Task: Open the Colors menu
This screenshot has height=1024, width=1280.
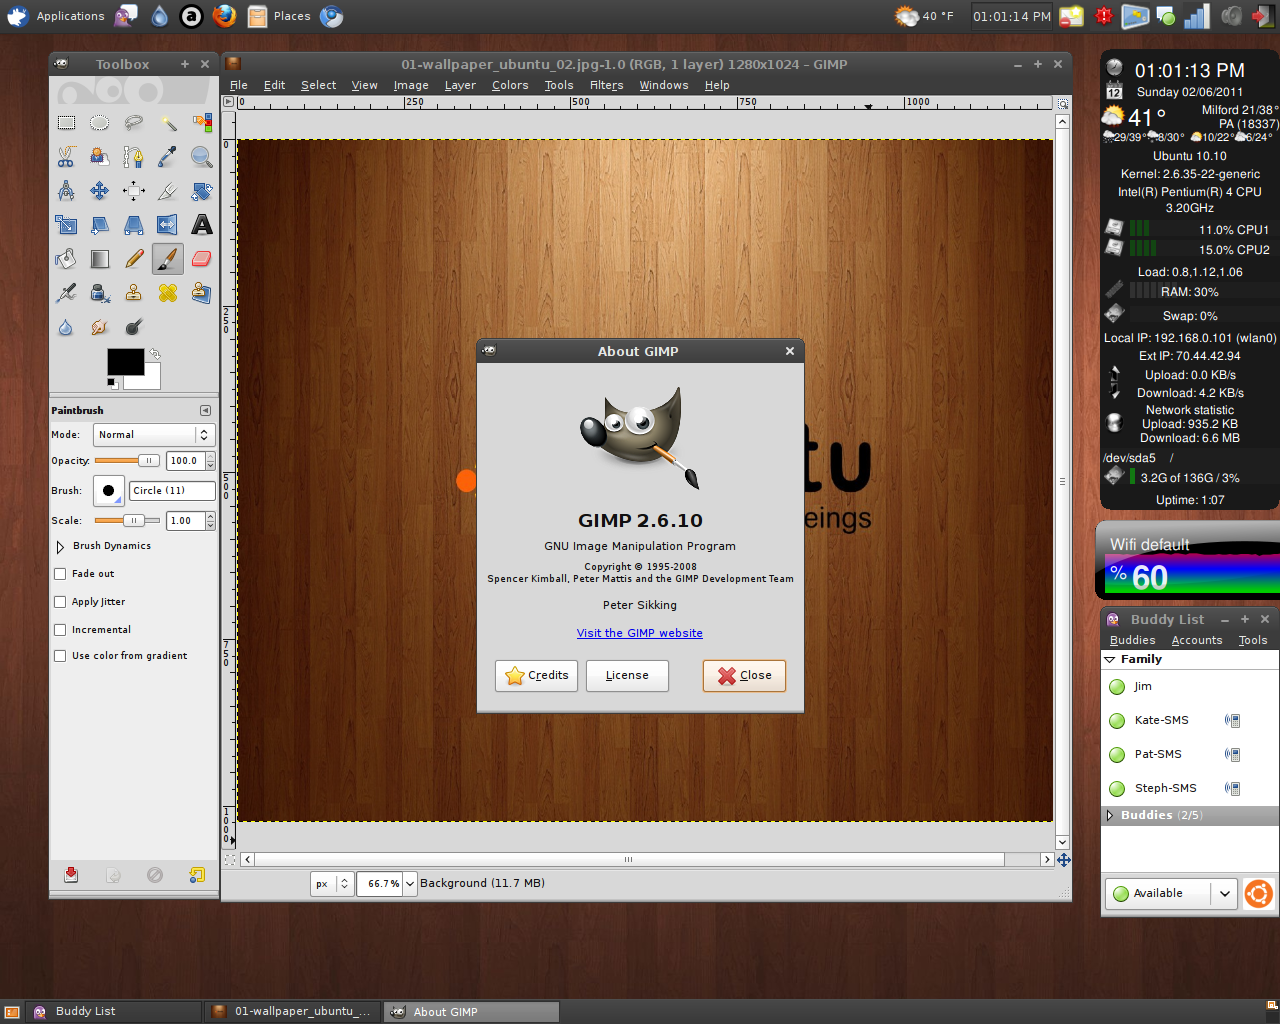Action: click(x=510, y=86)
